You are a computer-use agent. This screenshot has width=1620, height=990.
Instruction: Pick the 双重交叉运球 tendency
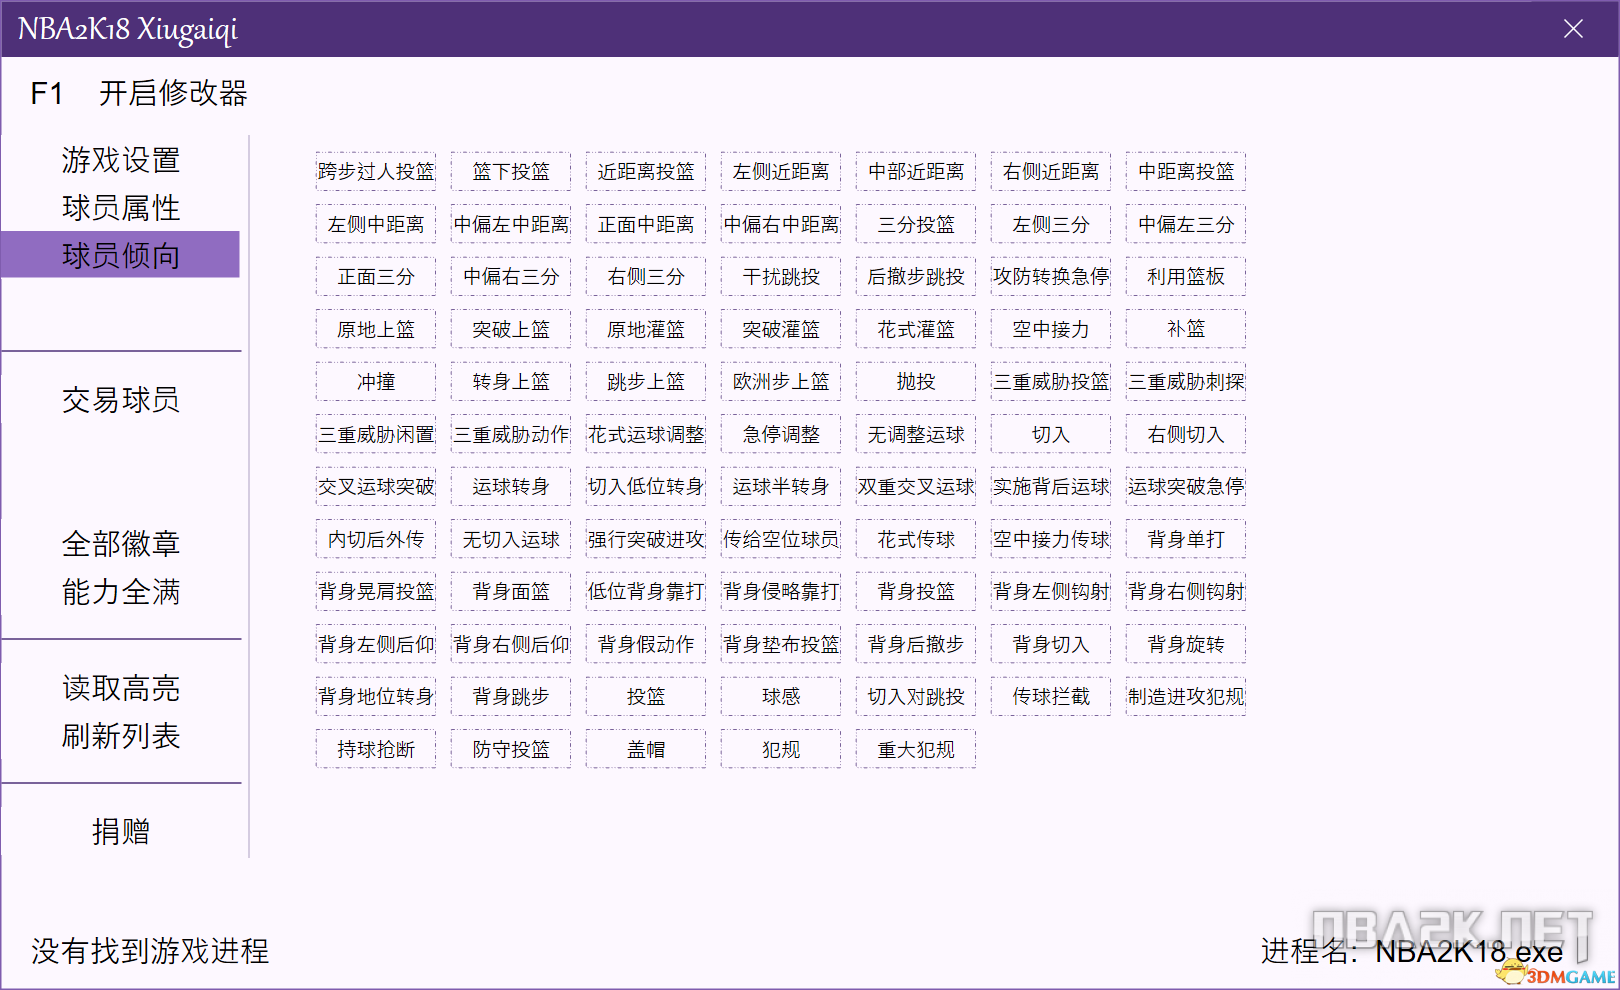(x=916, y=486)
